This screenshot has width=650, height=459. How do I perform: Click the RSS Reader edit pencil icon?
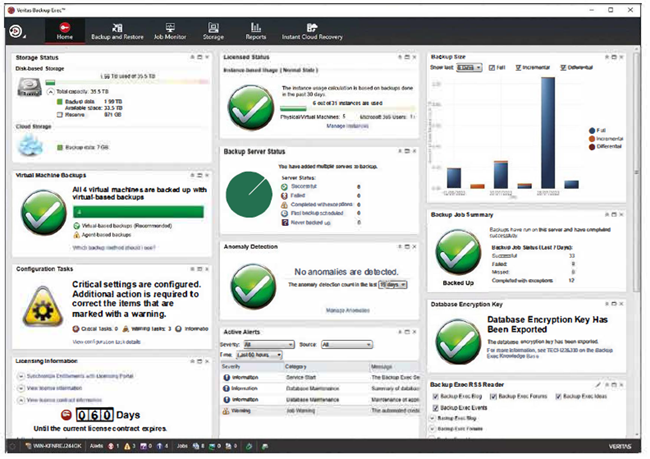click(598, 385)
